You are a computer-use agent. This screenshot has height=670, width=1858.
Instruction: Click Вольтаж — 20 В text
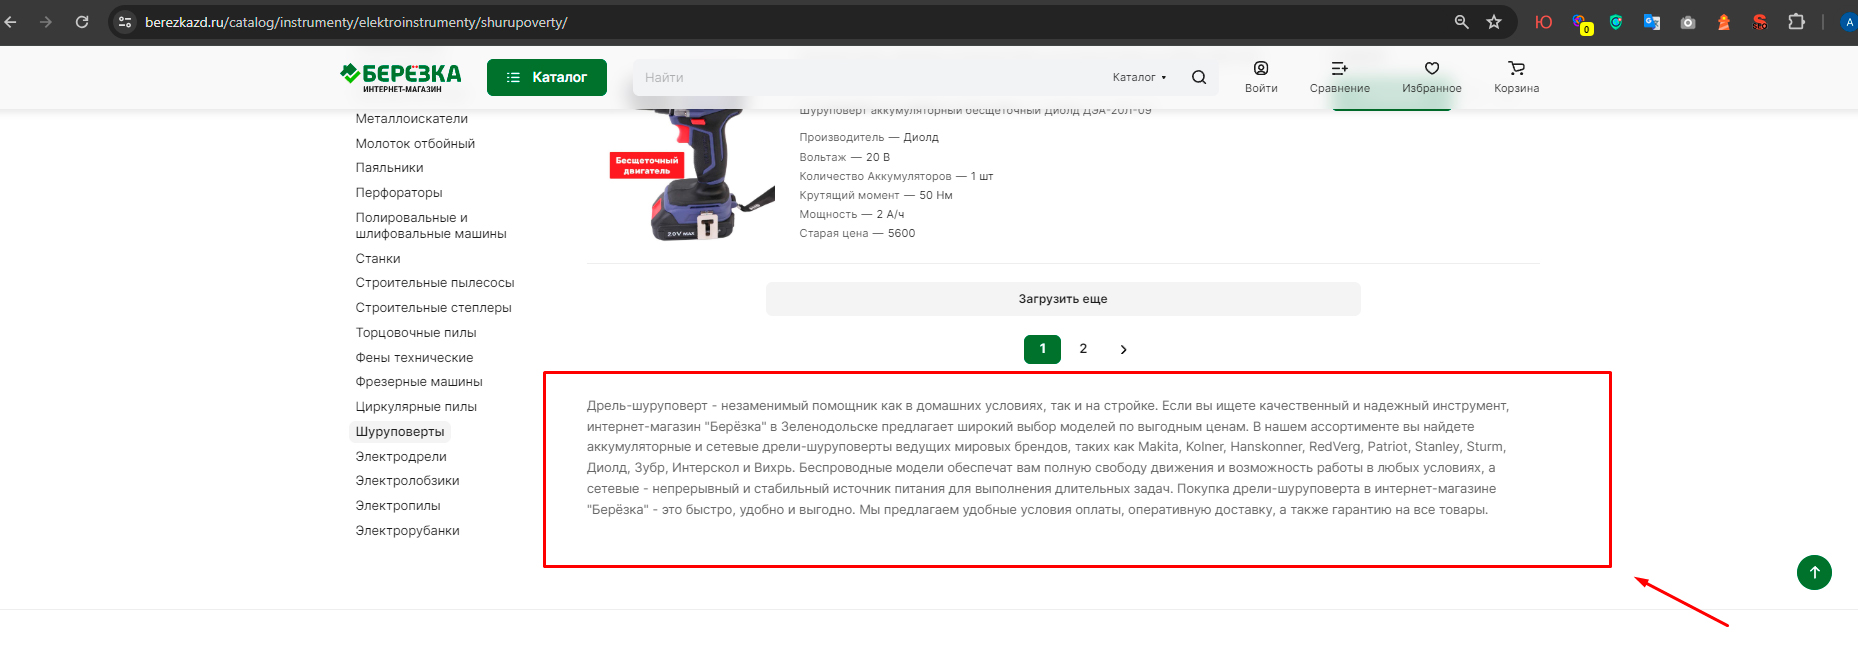(x=844, y=158)
